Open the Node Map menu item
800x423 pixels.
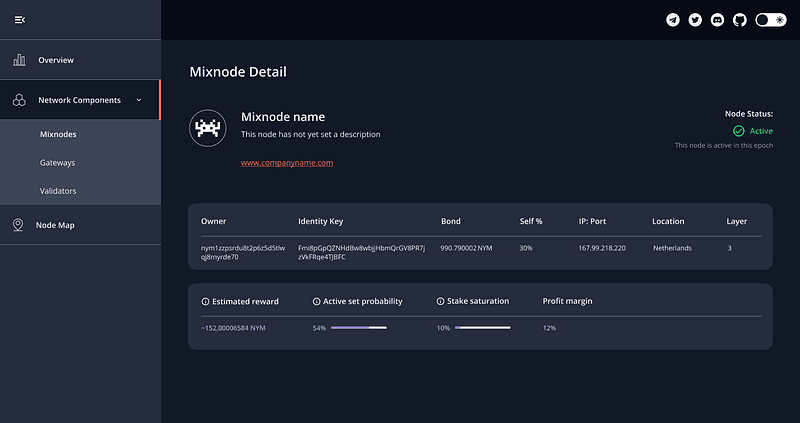click(55, 225)
